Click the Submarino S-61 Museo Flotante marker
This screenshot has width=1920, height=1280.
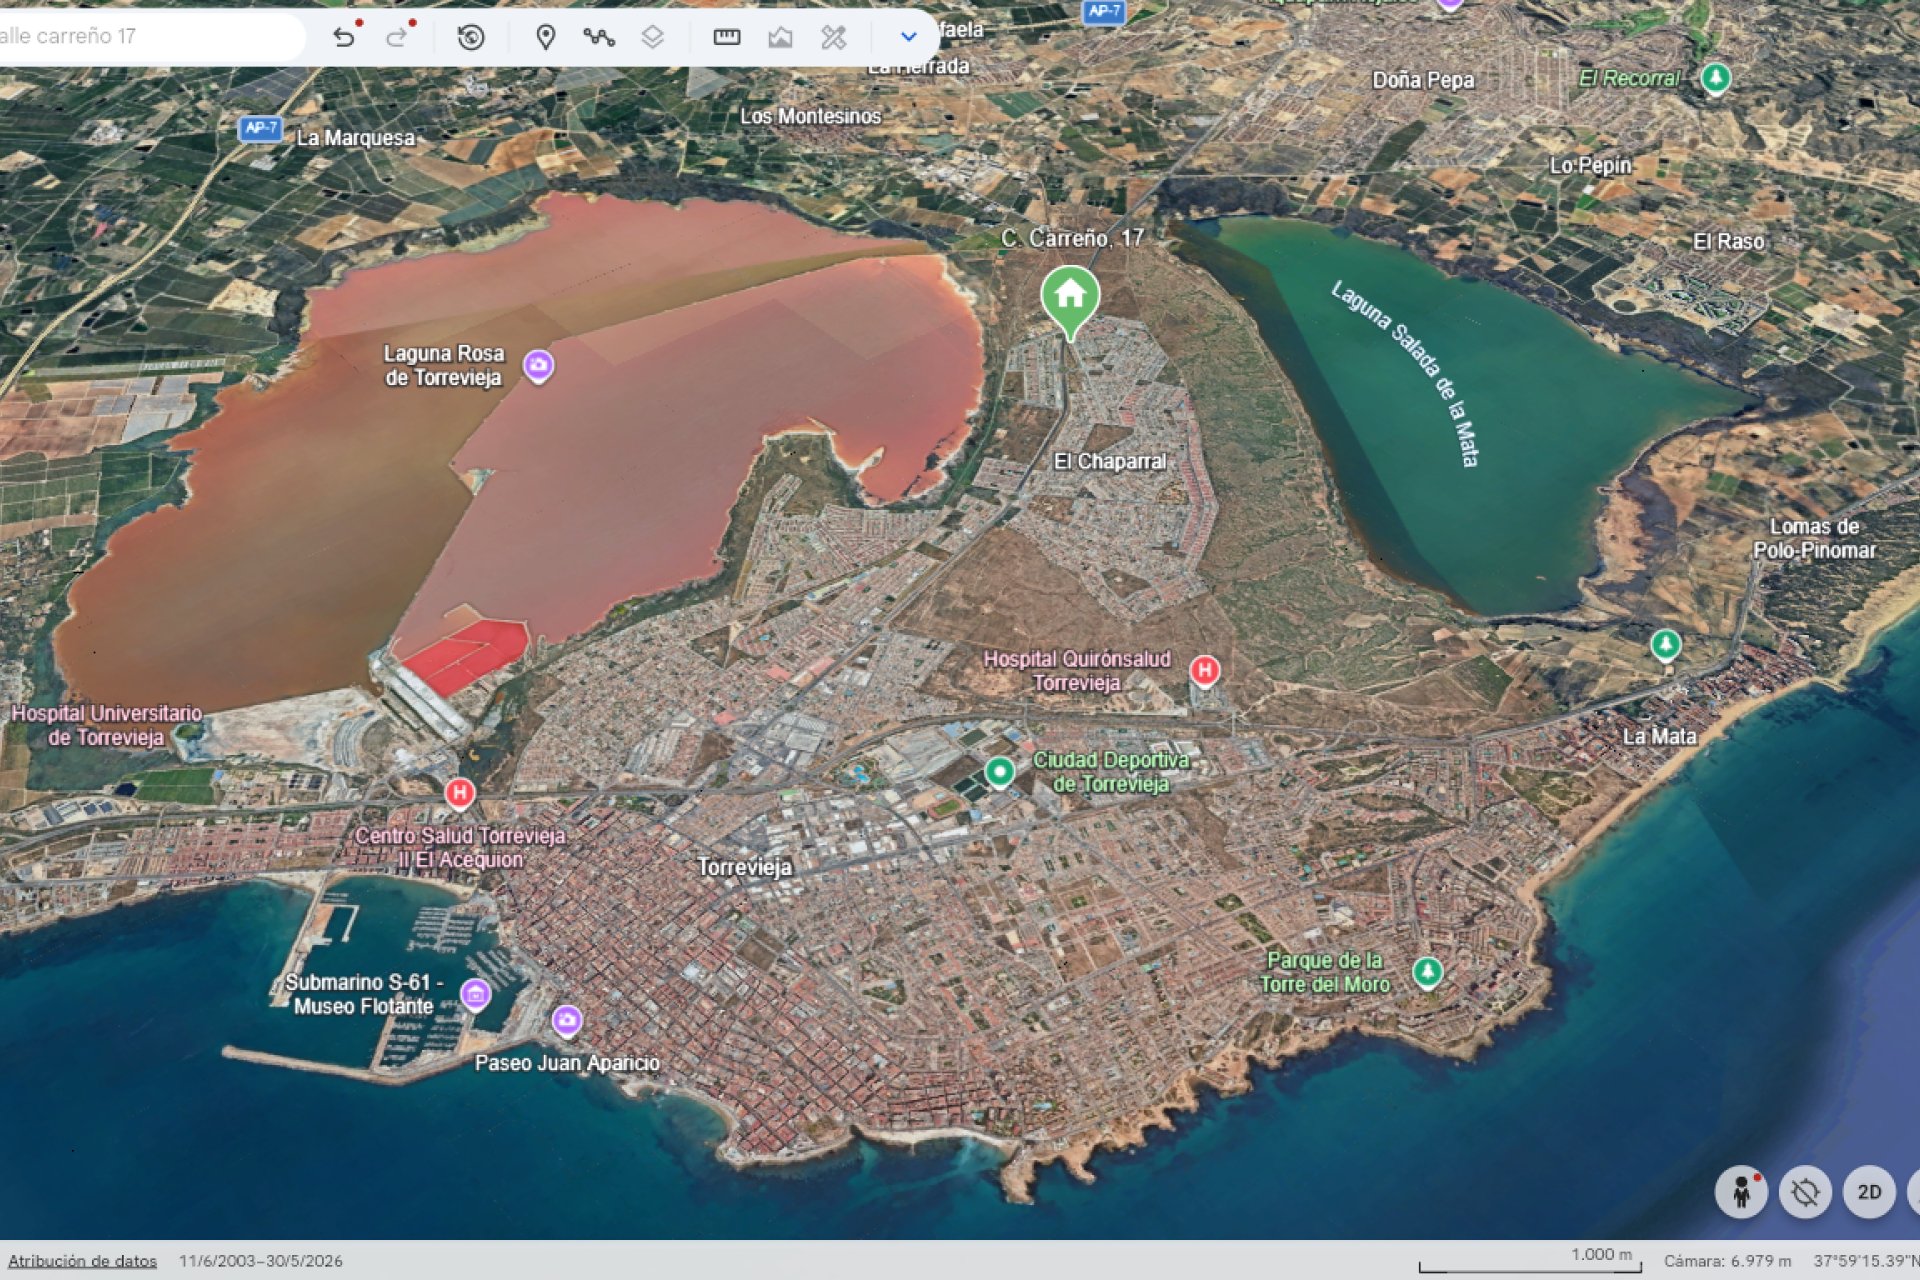click(476, 994)
